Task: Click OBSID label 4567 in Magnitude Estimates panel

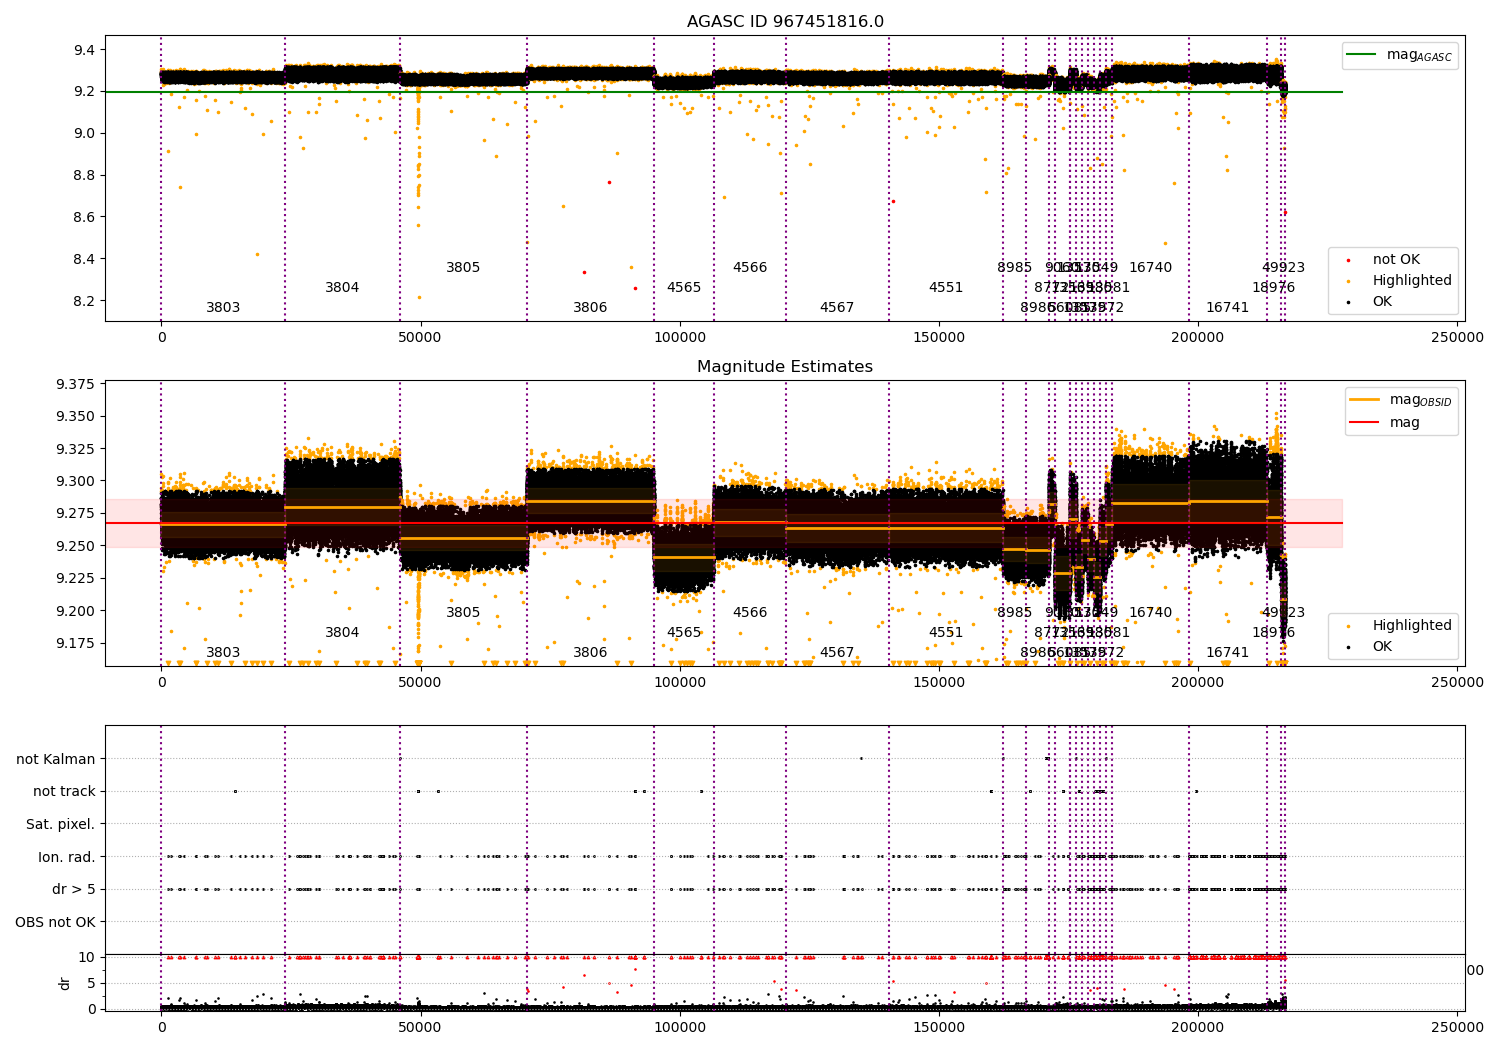Action: (x=837, y=653)
